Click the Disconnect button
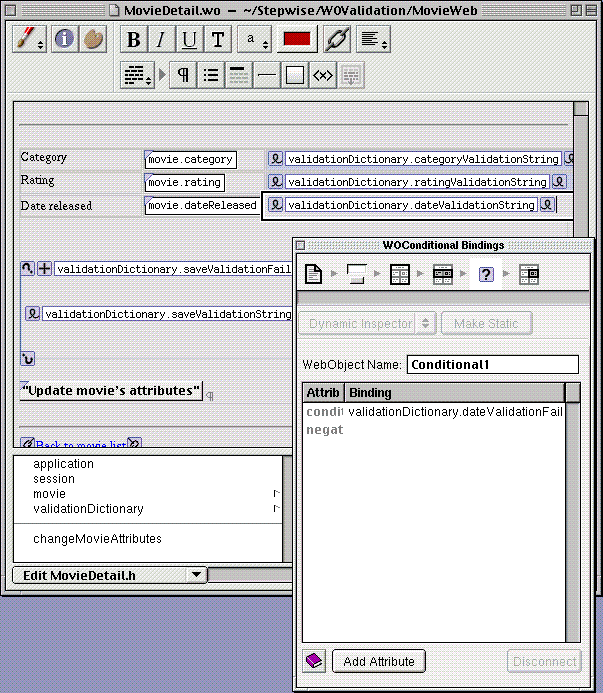The height and width of the screenshot is (693, 603). pyautogui.click(x=544, y=661)
